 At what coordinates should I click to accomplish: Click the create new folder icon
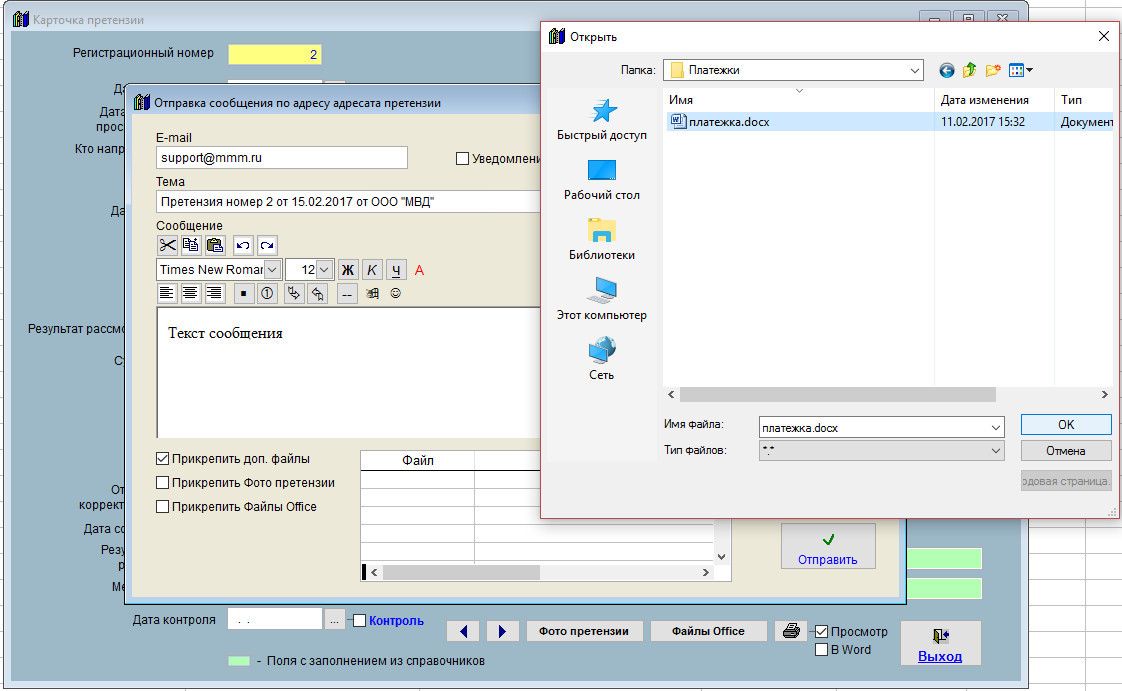(993, 70)
